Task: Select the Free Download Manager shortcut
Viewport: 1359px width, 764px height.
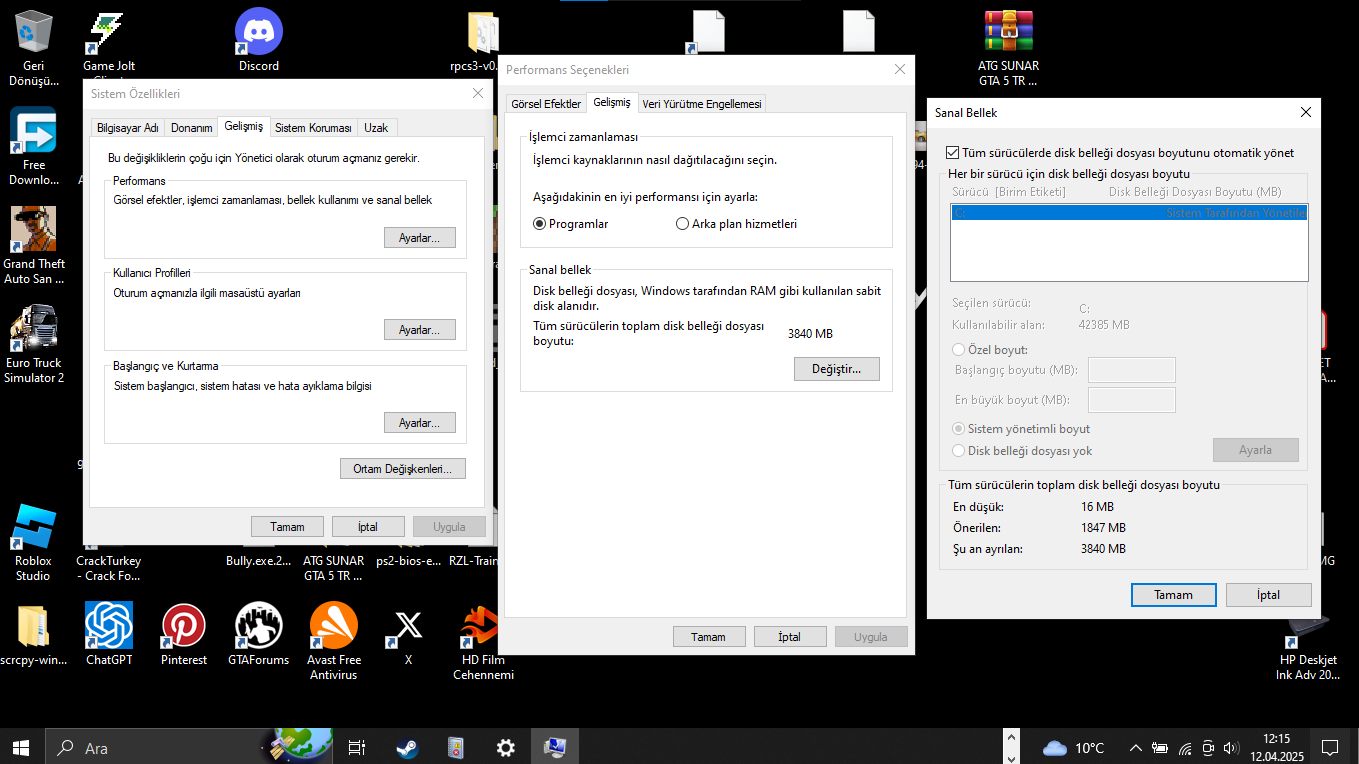Action: click(x=34, y=146)
